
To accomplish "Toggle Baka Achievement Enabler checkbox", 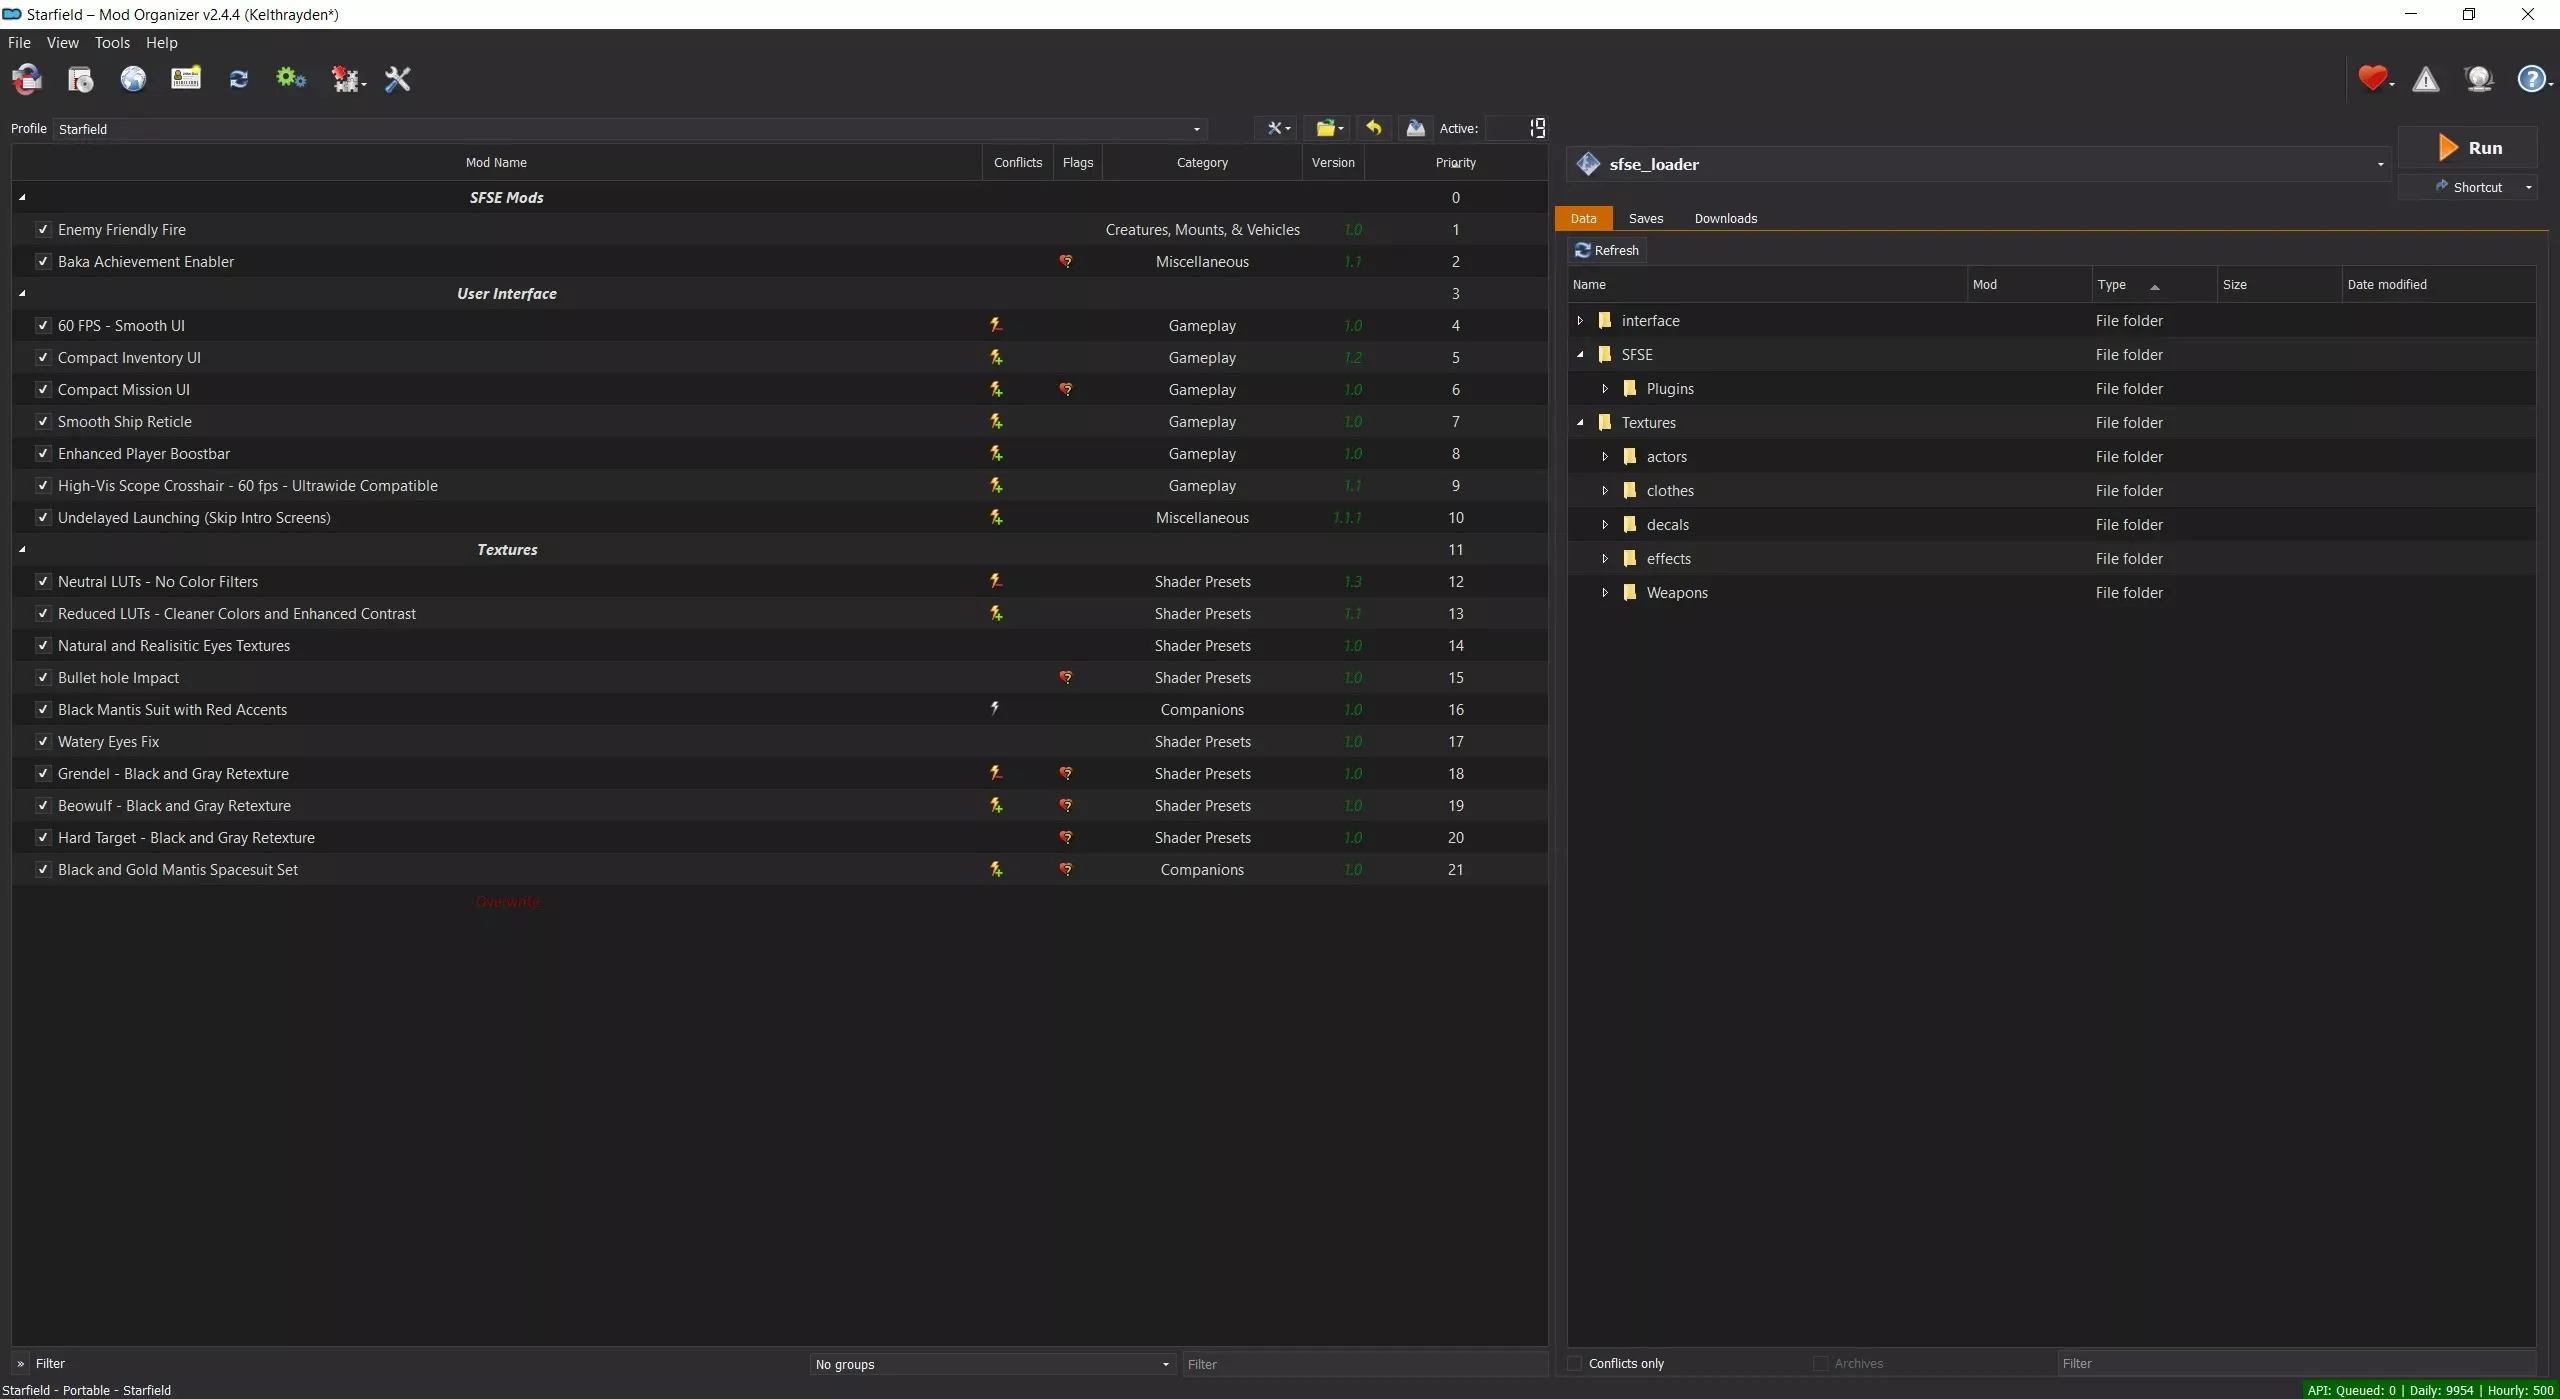I will (x=43, y=261).
